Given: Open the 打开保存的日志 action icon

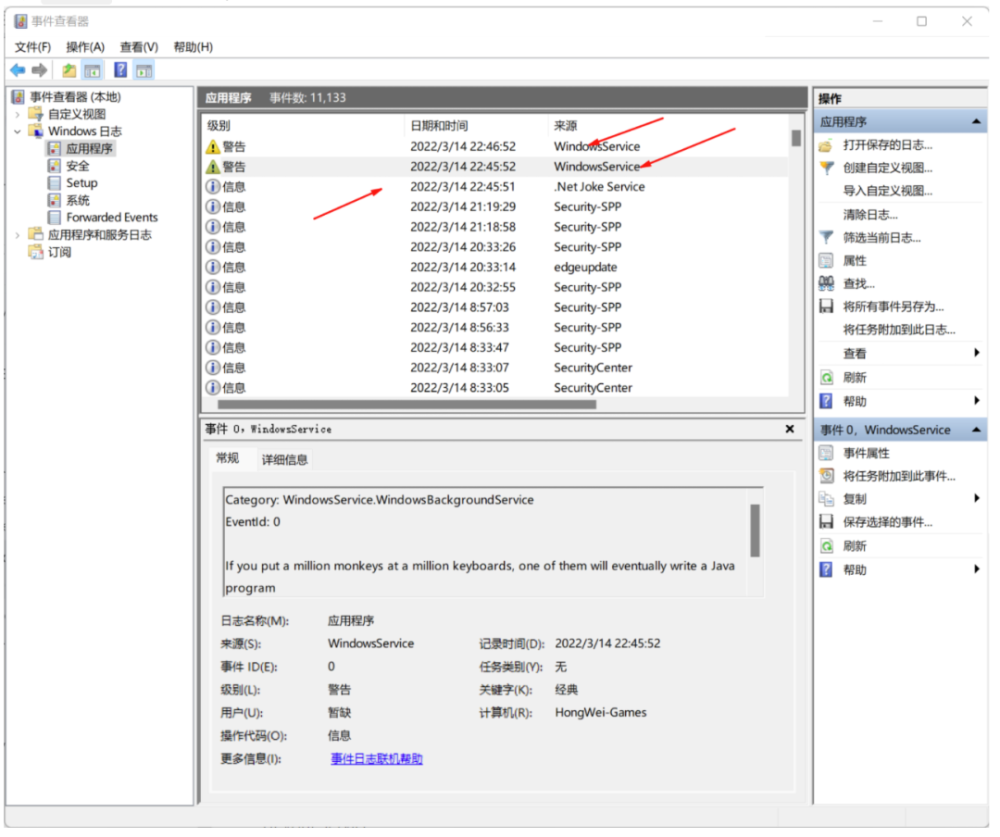Looking at the screenshot, I should click(826, 145).
